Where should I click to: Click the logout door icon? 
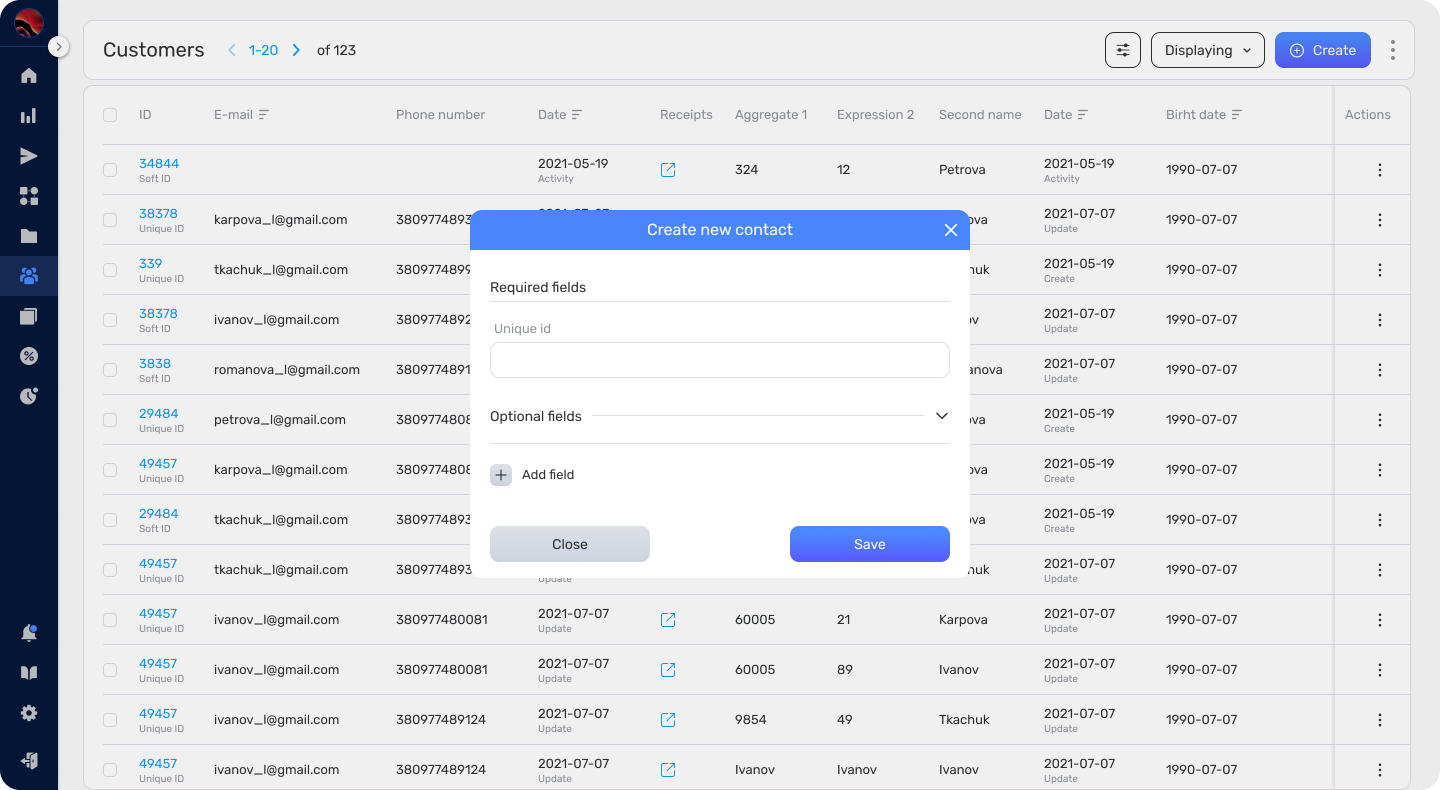(29, 761)
